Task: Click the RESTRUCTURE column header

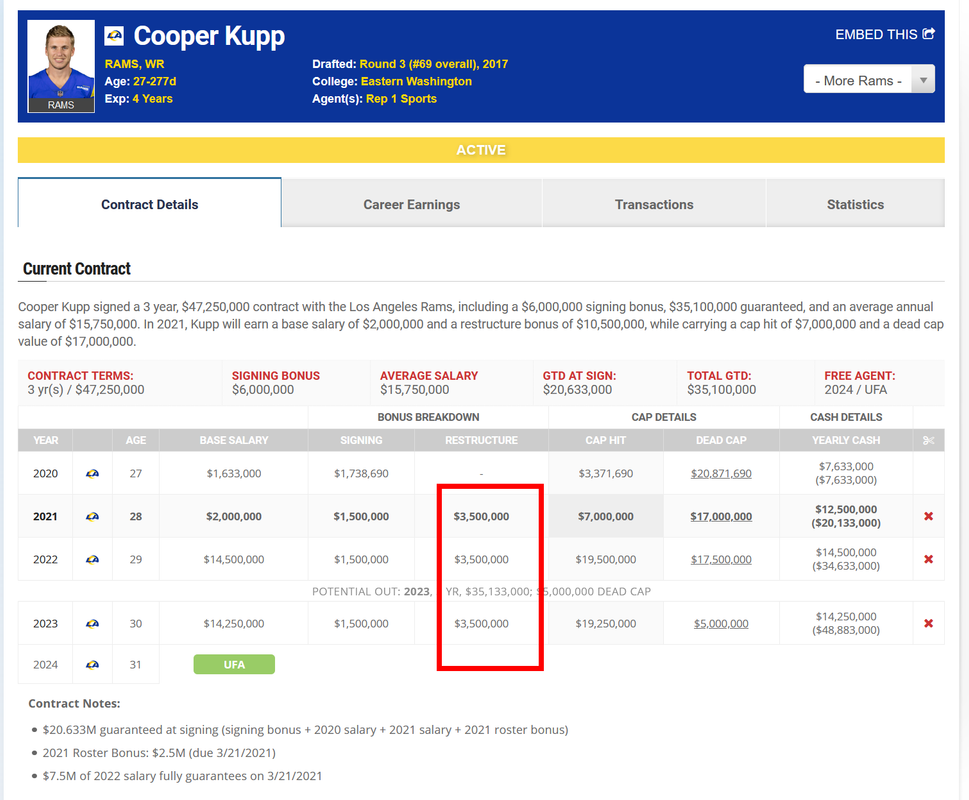Action: tap(481, 440)
